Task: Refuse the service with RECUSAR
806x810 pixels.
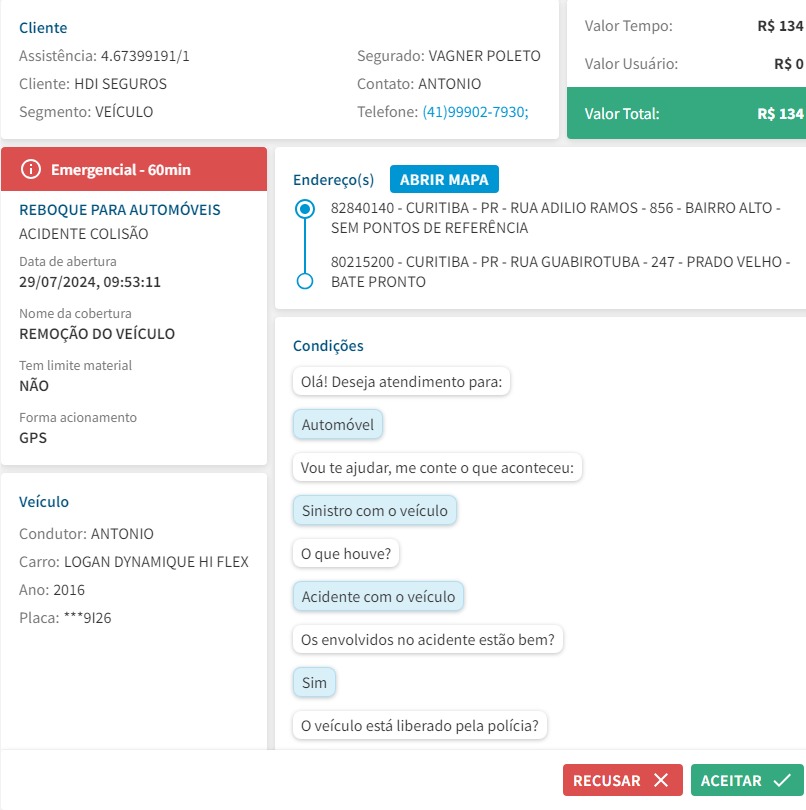Action: (x=623, y=780)
